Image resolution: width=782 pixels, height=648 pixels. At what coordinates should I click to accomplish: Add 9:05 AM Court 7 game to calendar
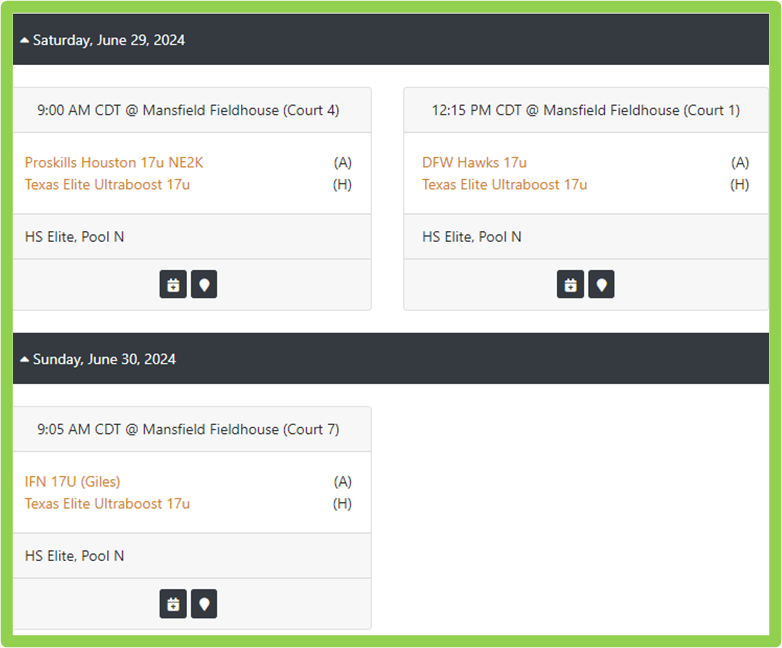(173, 604)
